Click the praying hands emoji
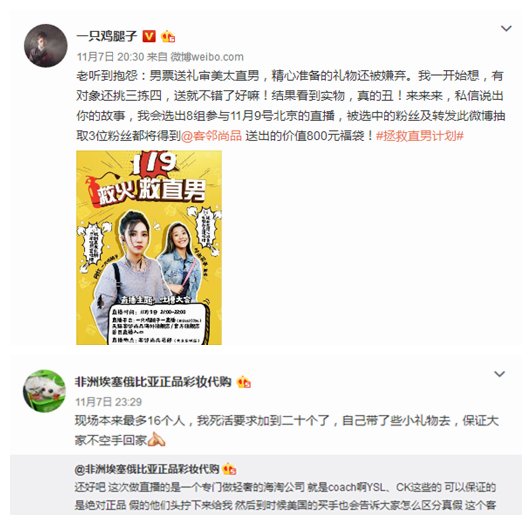Screen dimensions: 532x525 click(x=157, y=440)
